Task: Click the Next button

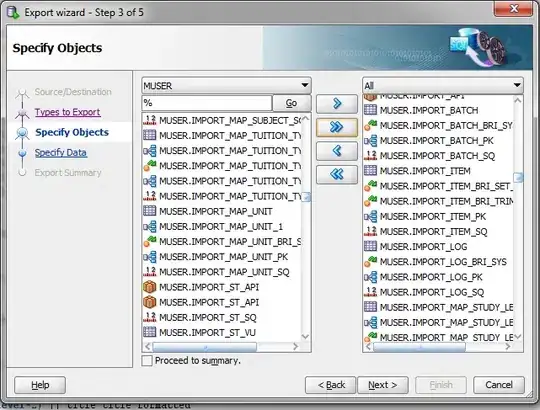Action: click(383, 385)
